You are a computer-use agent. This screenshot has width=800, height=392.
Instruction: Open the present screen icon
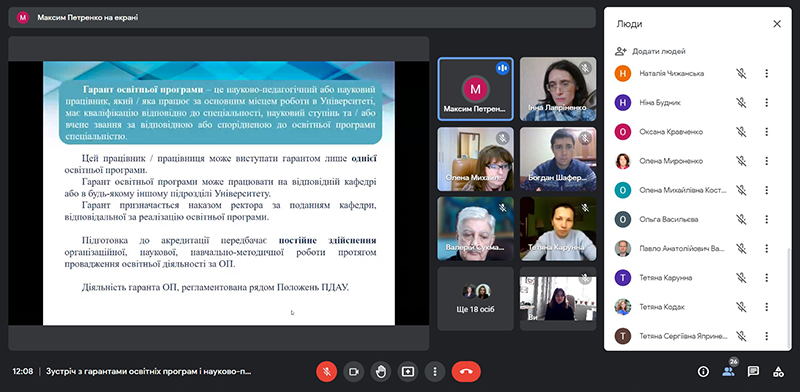click(408, 372)
